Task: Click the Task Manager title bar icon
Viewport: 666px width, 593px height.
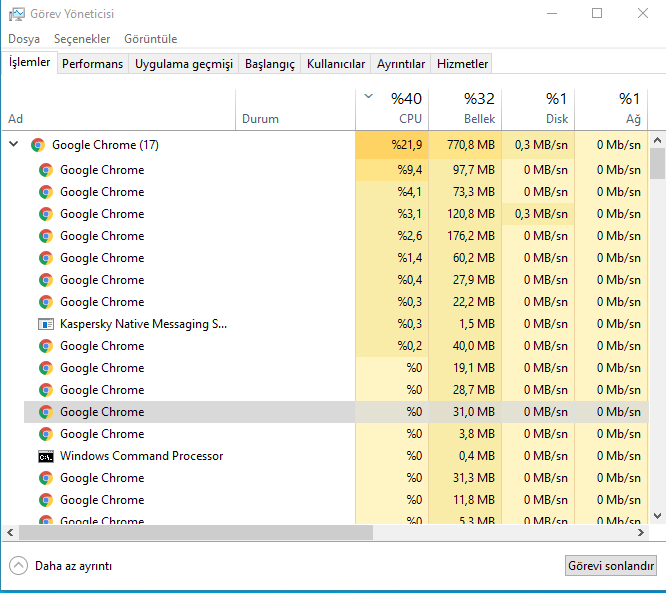Action: tap(17, 14)
